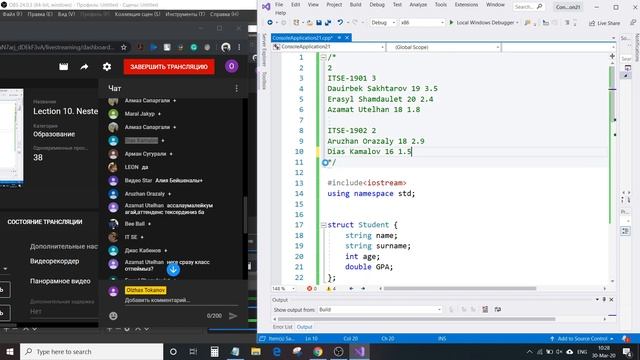
Task: Click the search magnifier in Visual Studio
Action: (540, 7)
